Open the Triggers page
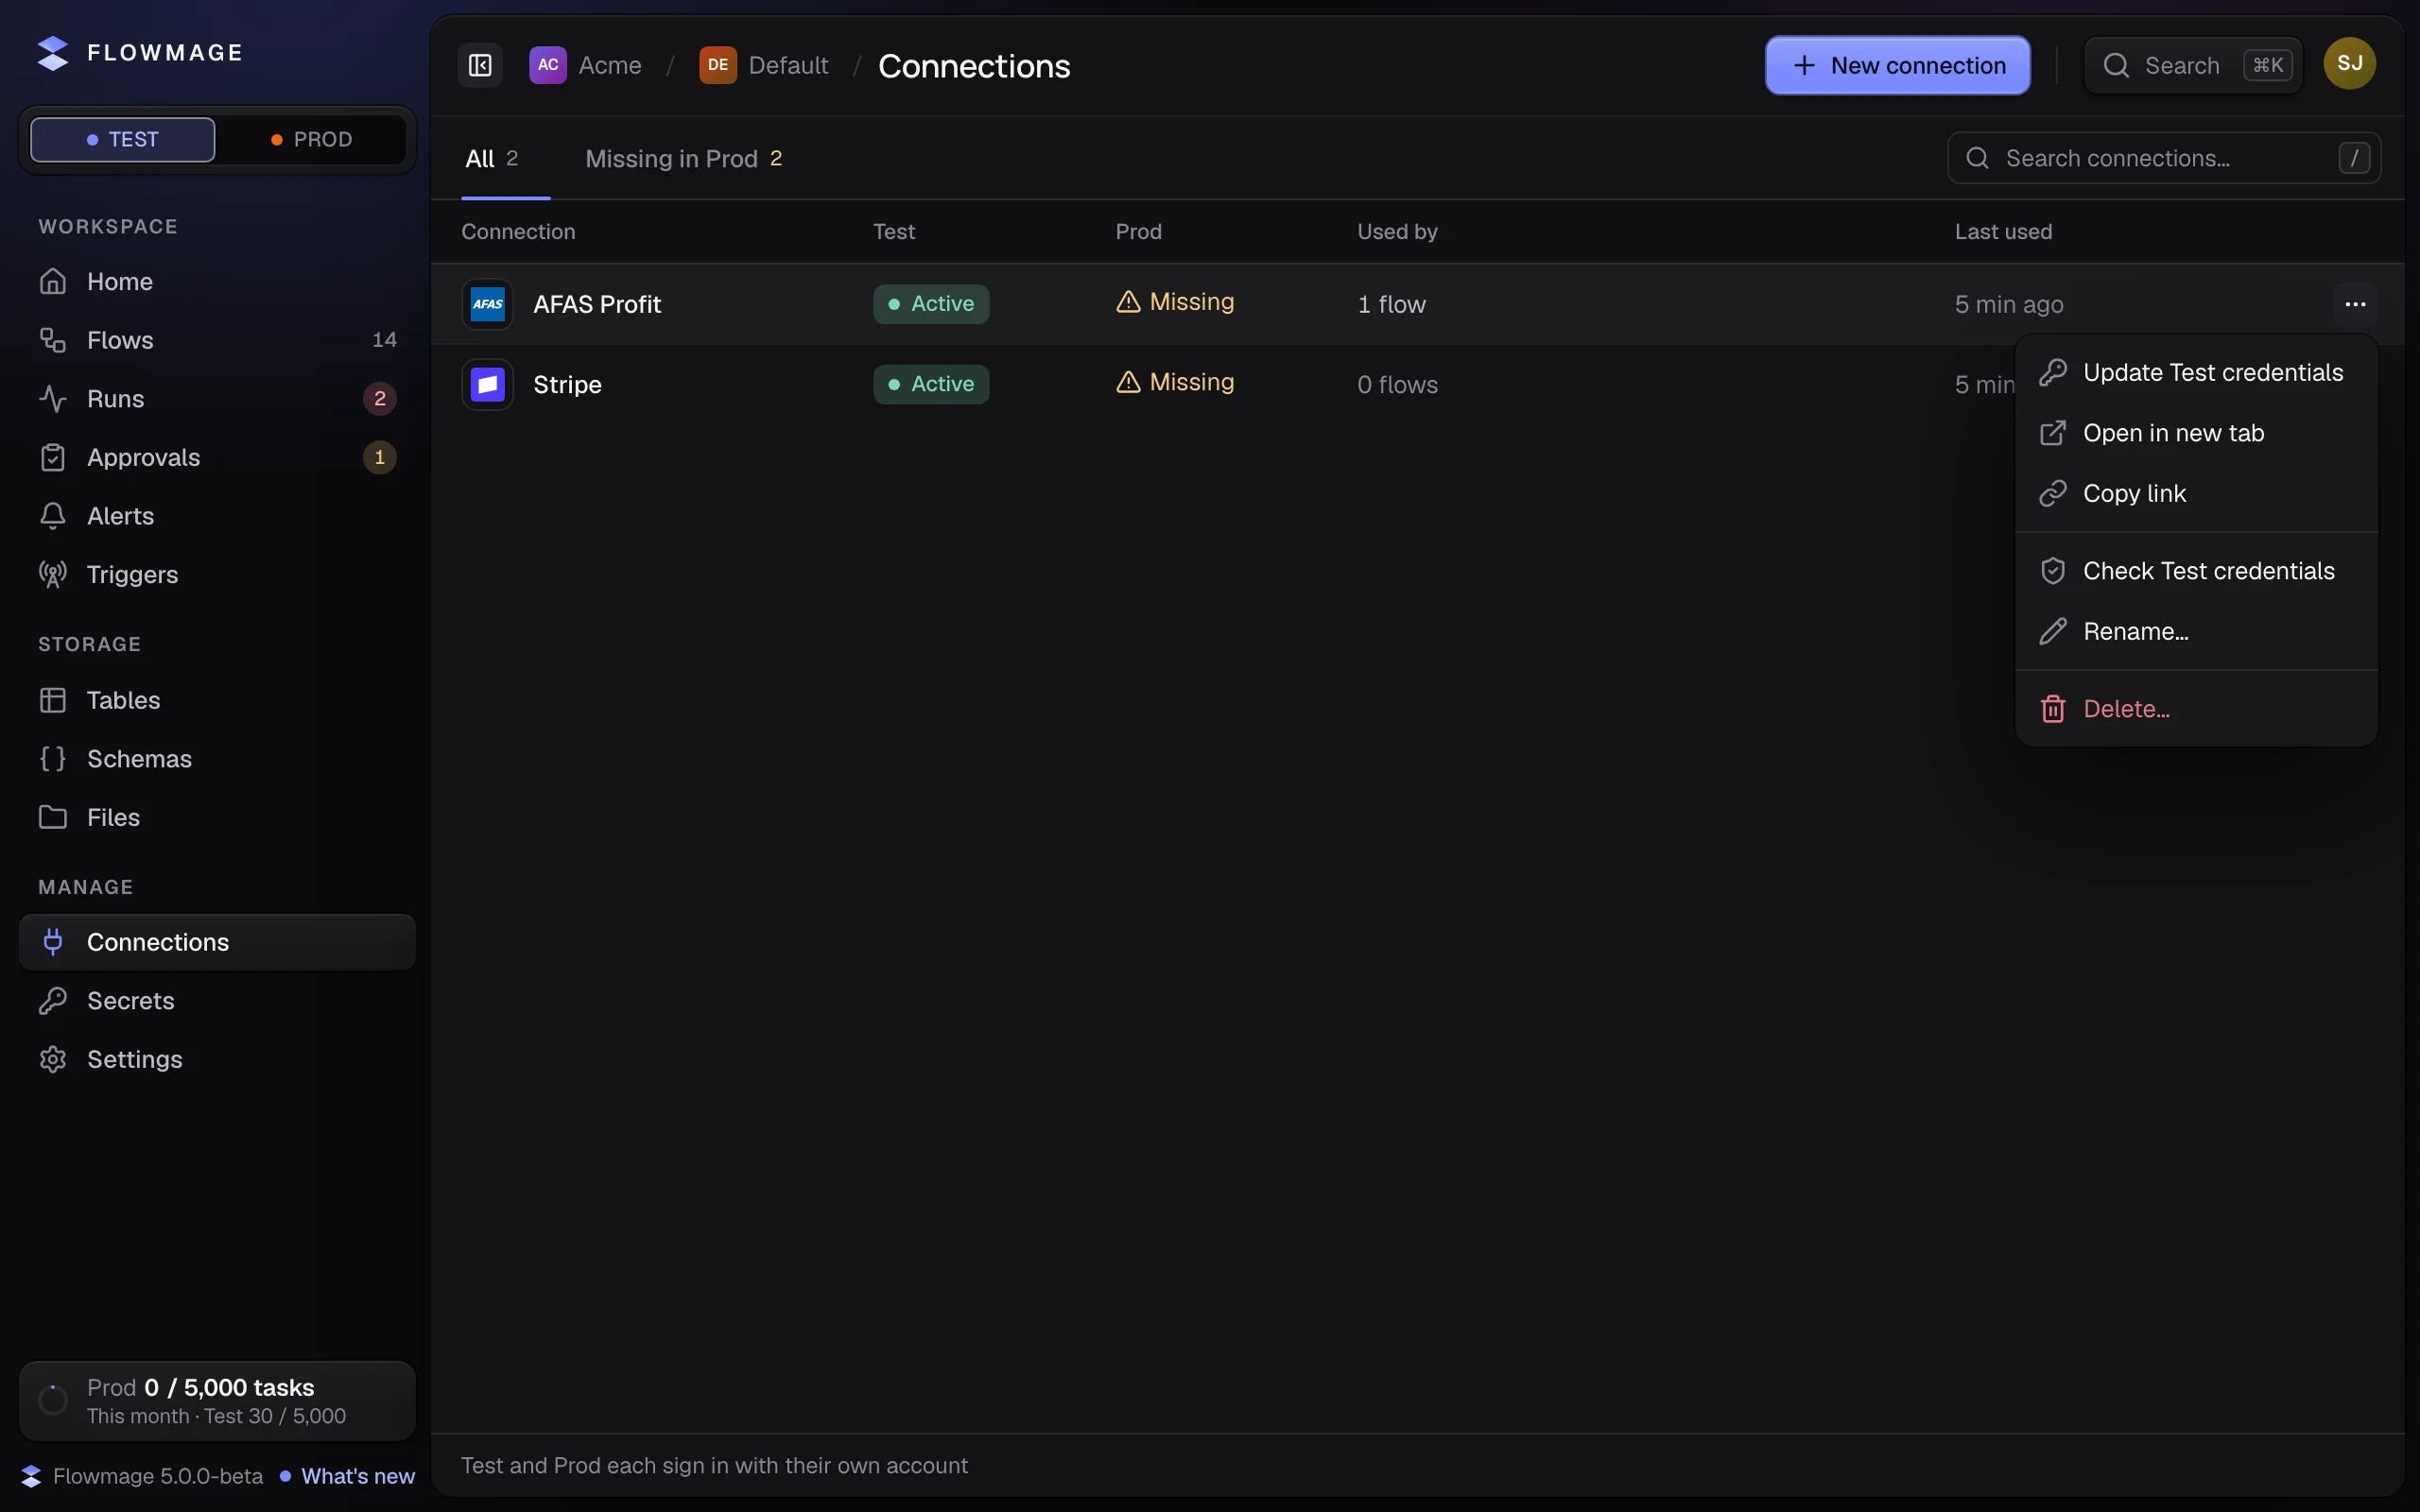The width and height of the screenshot is (2420, 1512). click(217, 575)
